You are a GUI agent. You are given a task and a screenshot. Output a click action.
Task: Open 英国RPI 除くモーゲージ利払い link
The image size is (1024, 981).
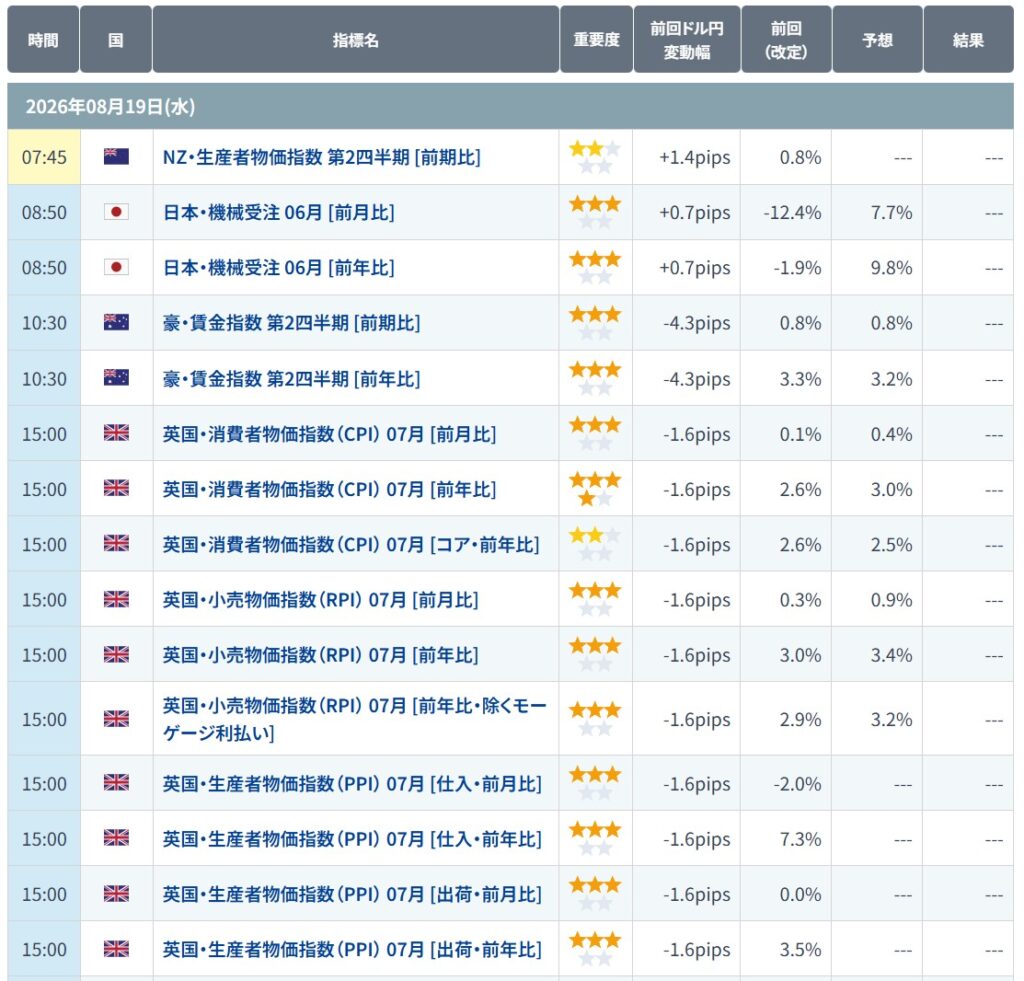[355, 719]
